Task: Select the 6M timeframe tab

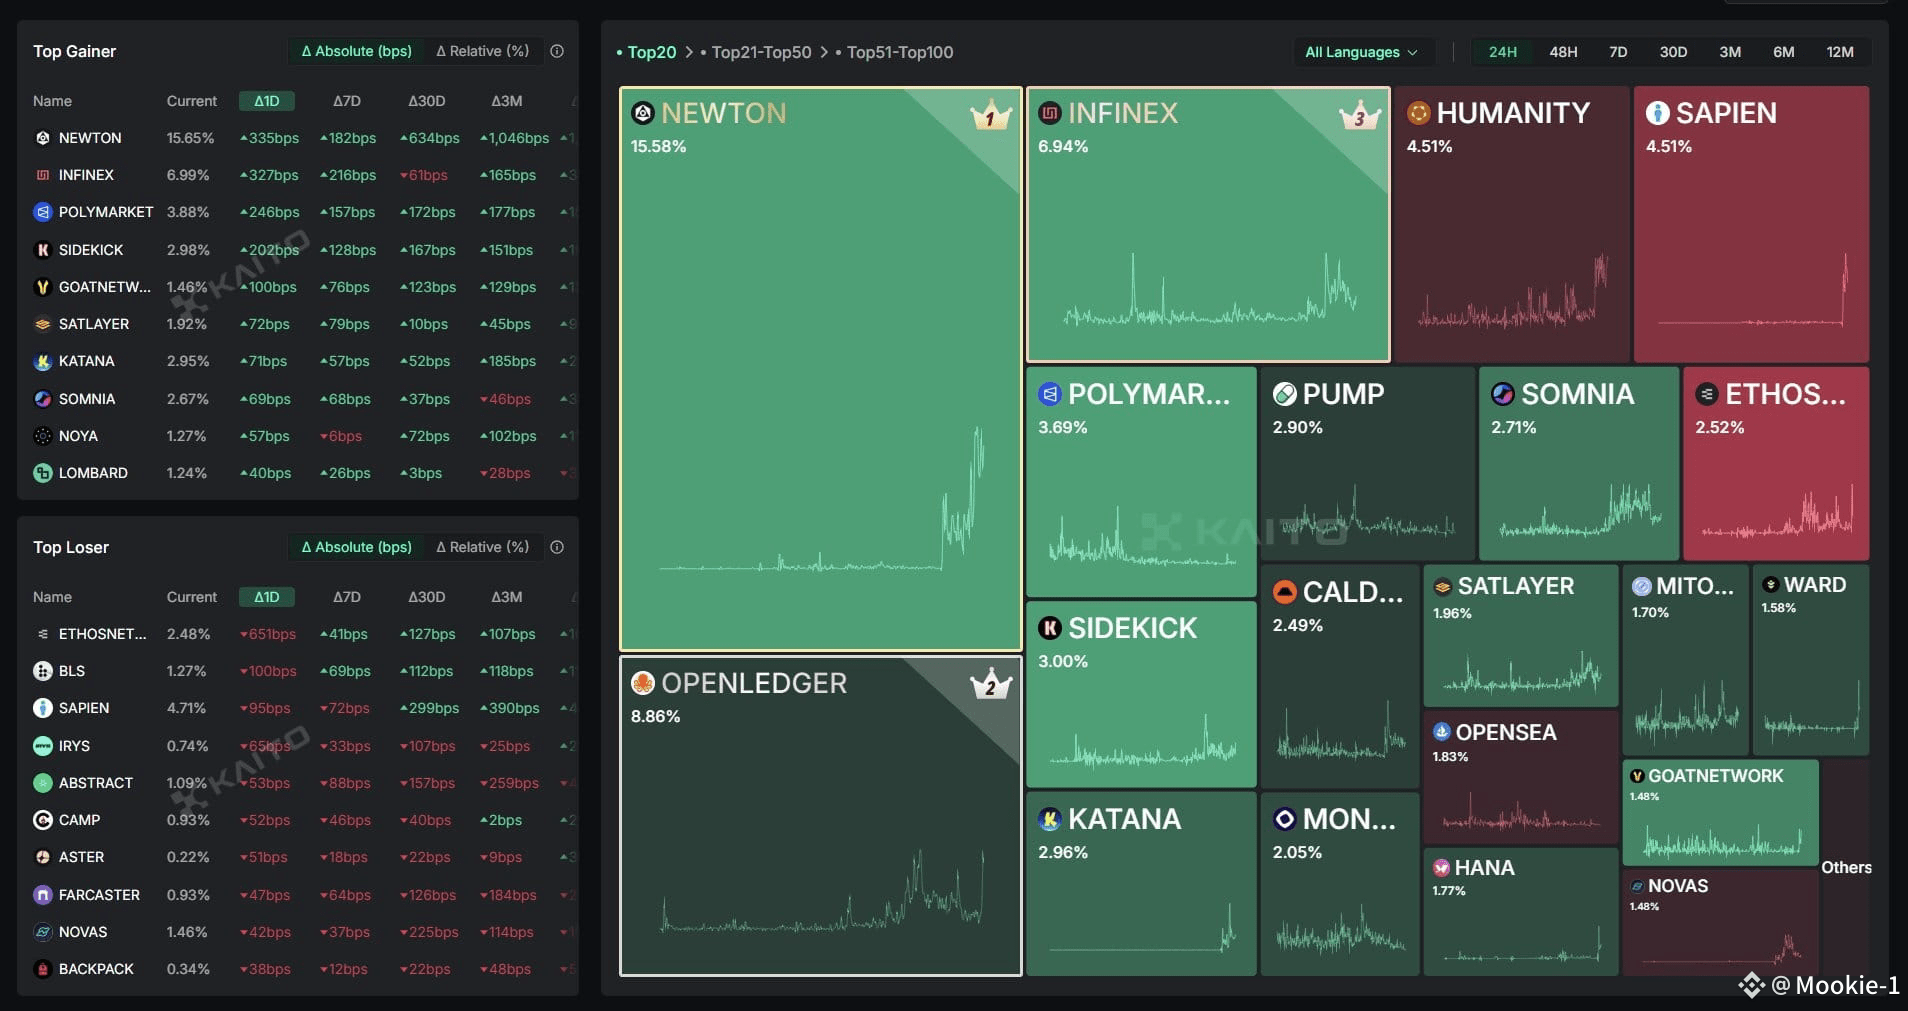Action: pyautogui.click(x=1784, y=52)
